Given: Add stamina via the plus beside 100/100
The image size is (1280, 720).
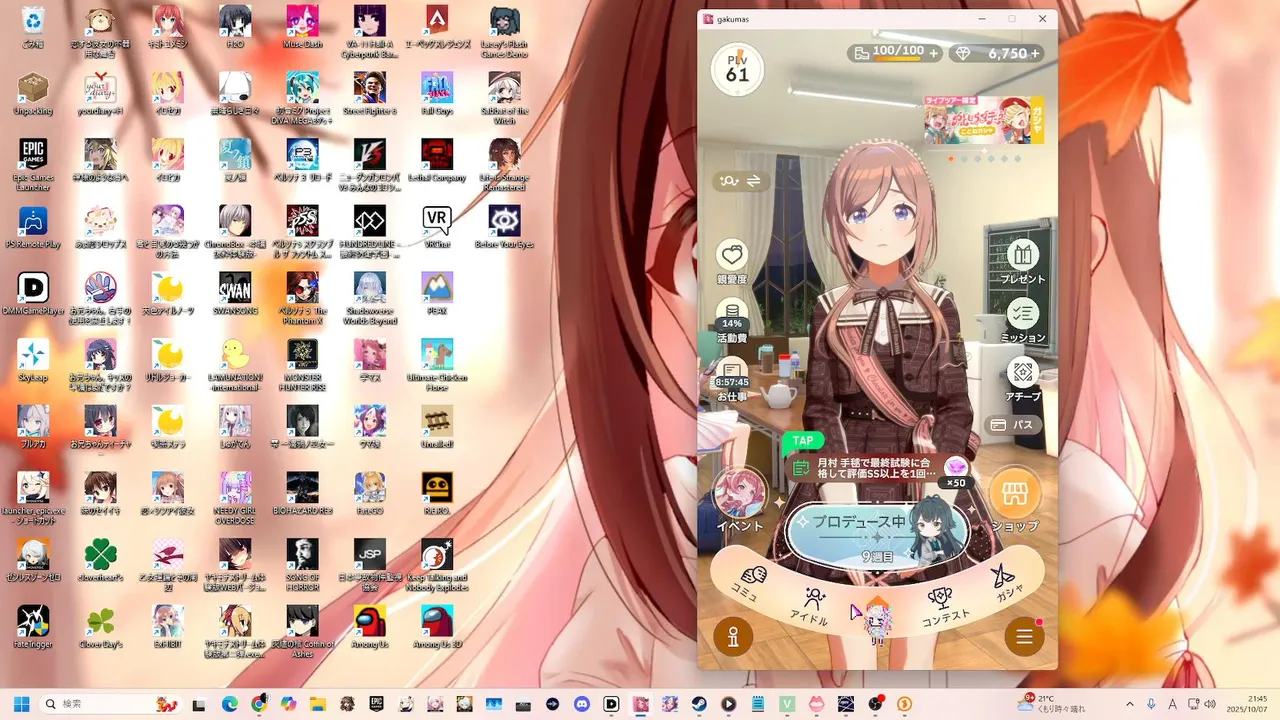Looking at the screenshot, I should pyautogui.click(x=934, y=53).
